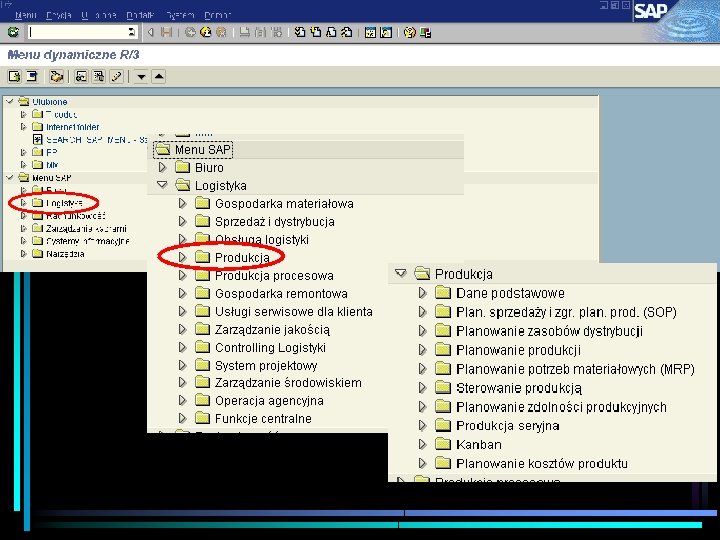
Task: Select Kanban folder
Action: pos(479,444)
